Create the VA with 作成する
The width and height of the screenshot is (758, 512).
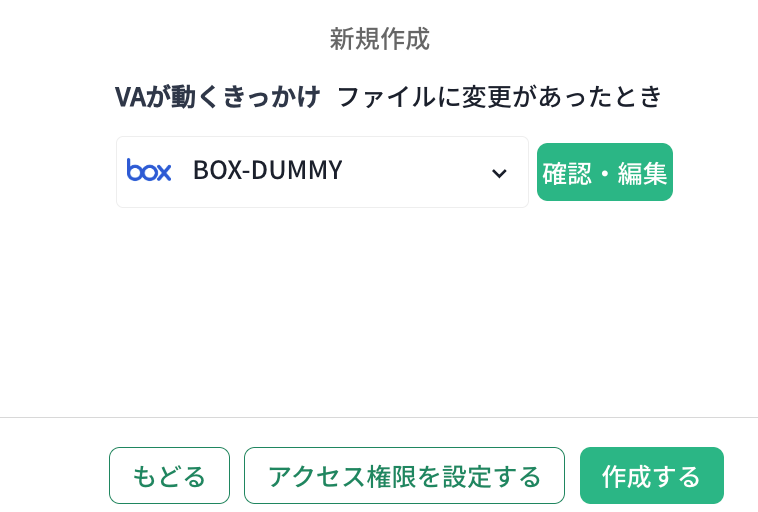coord(651,476)
